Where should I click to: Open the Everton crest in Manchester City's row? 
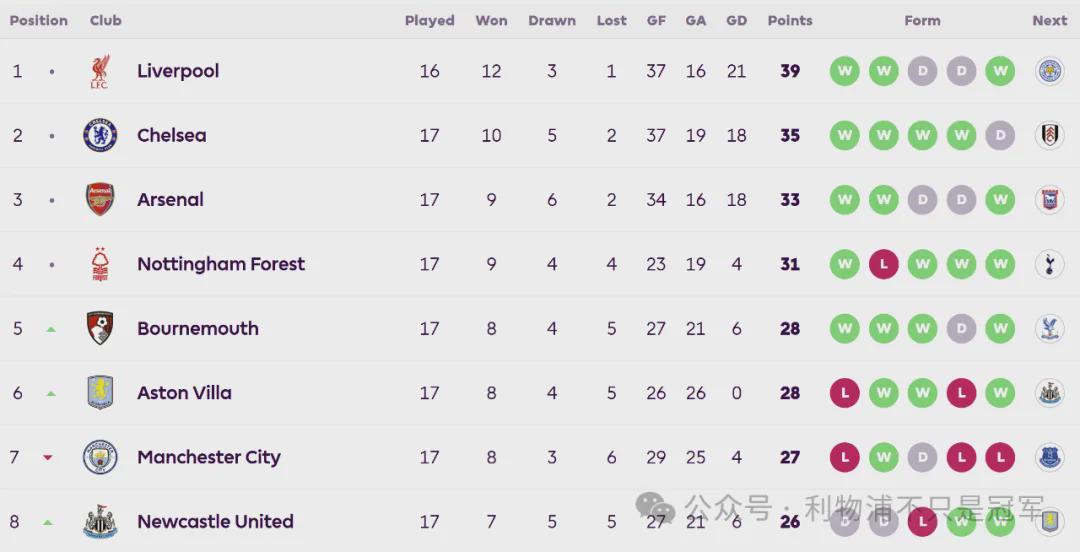click(x=1050, y=458)
